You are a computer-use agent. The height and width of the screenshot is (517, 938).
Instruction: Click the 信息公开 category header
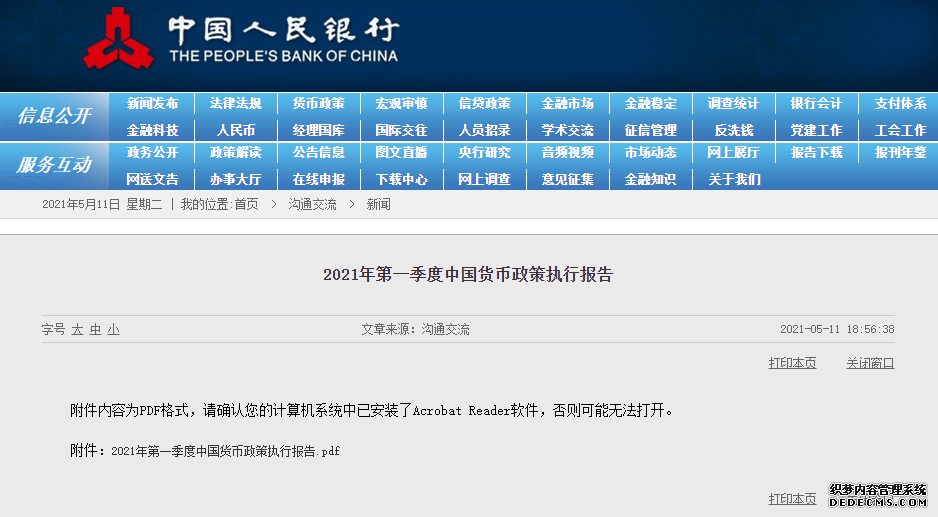[54, 115]
